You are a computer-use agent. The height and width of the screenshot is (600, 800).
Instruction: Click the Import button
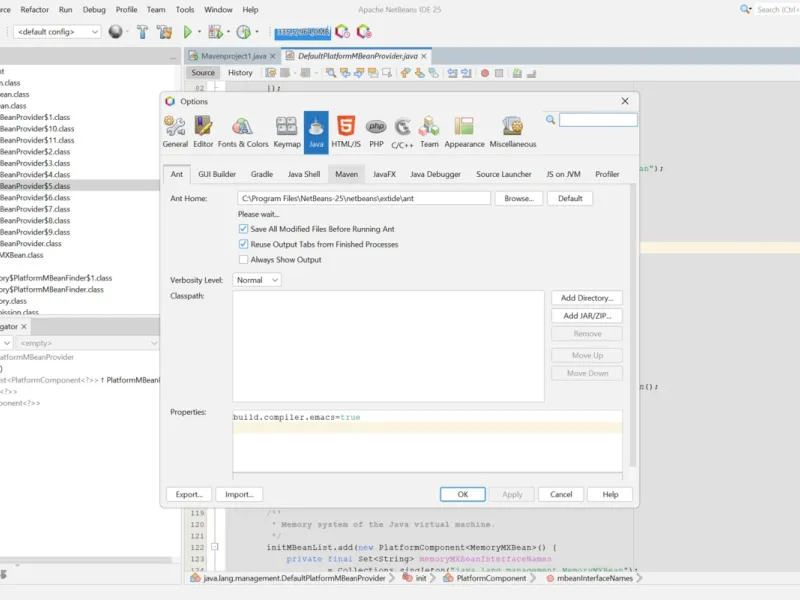tap(239, 494)
